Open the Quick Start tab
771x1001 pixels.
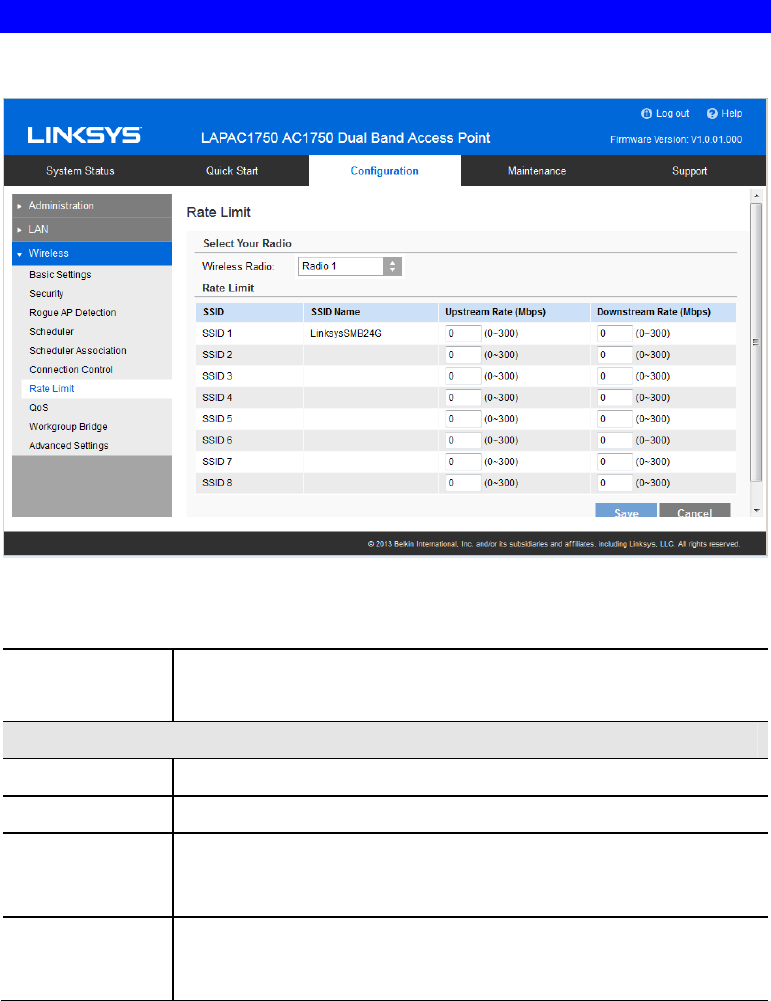click(x=232, y=171)
